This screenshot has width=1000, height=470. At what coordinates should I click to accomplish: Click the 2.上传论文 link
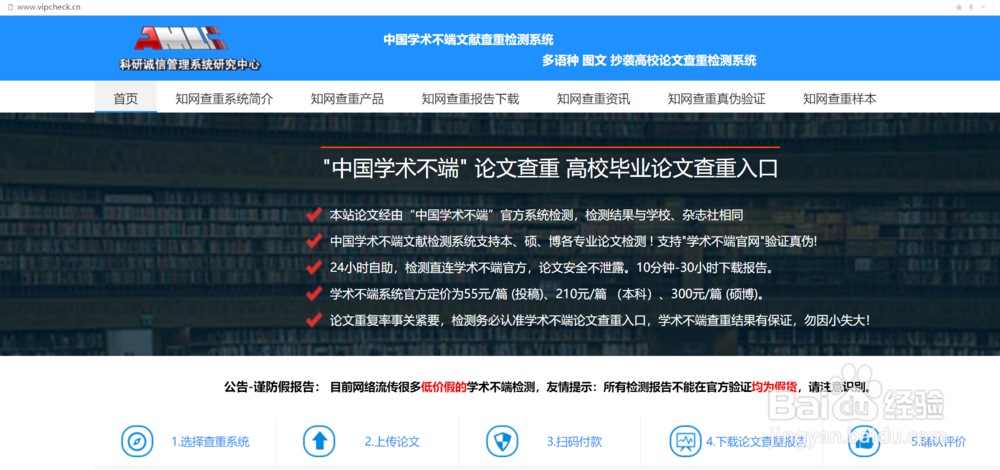(x=392, y=441)
